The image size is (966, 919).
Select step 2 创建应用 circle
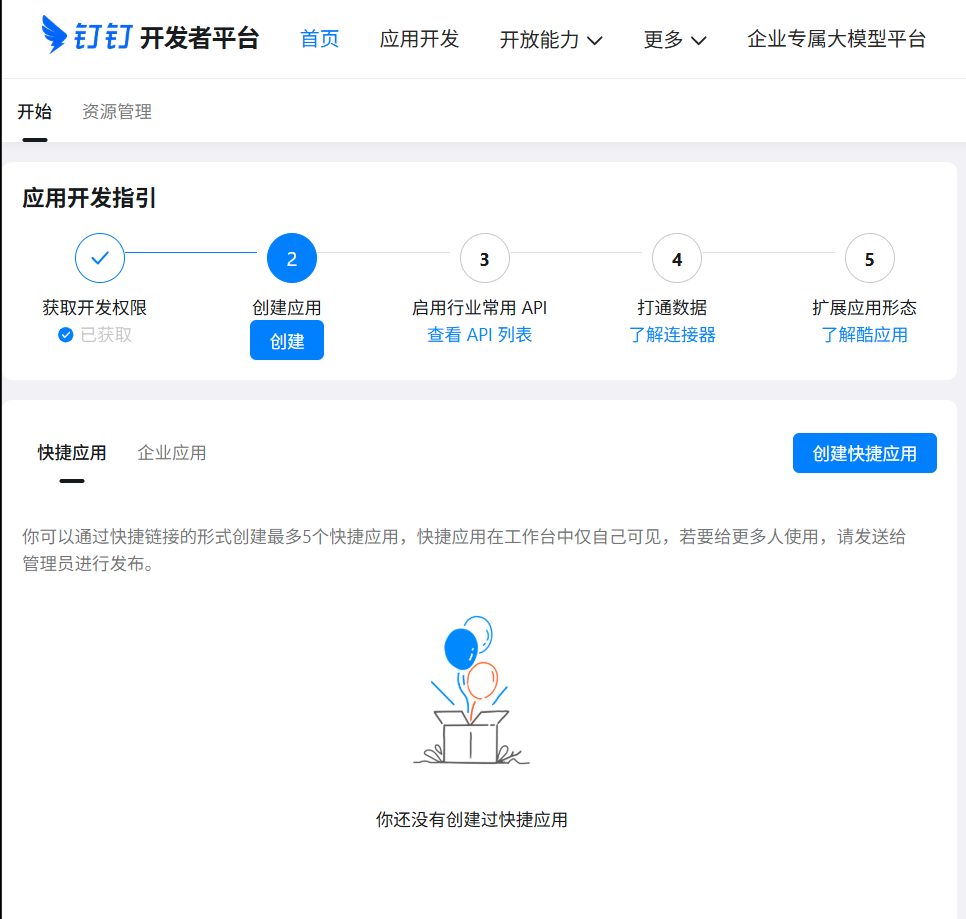[291, 258]
